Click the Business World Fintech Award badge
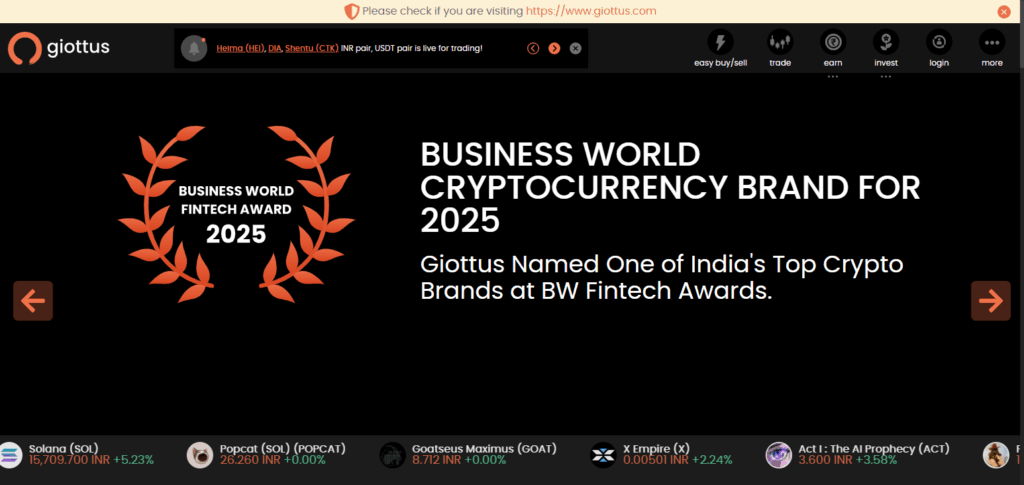This screenshot has width=1024, height=485. tap(236, 214)
